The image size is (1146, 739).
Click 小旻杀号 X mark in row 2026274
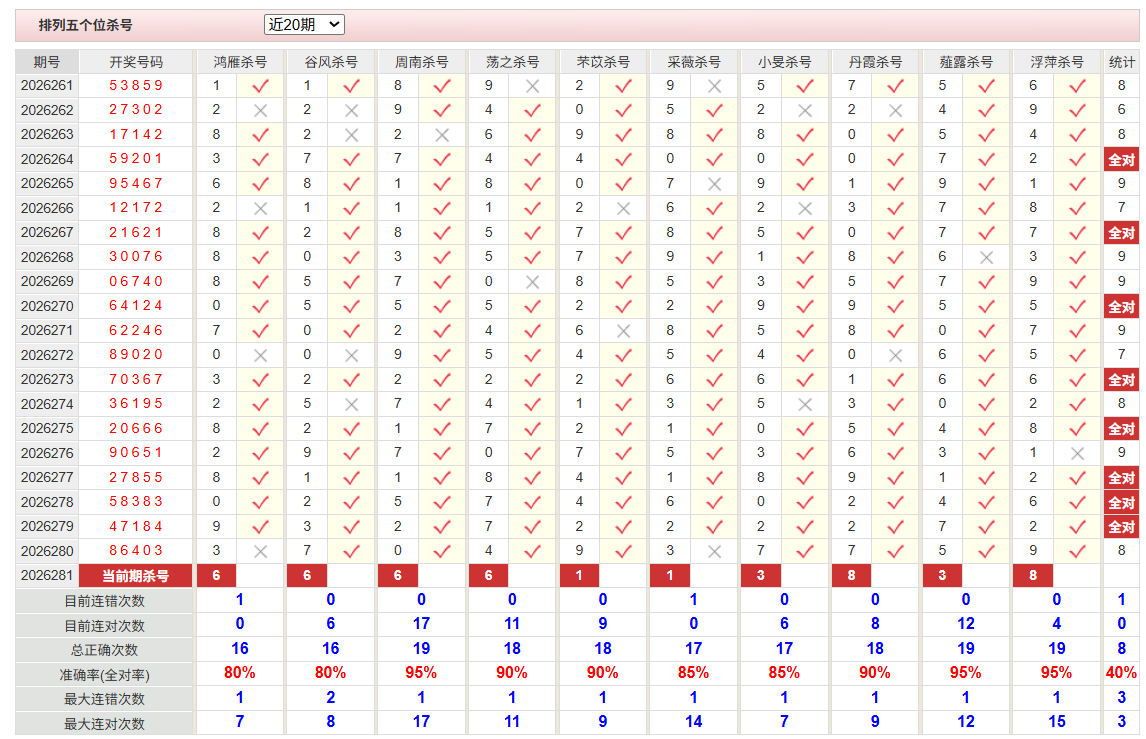pos(805,404)
